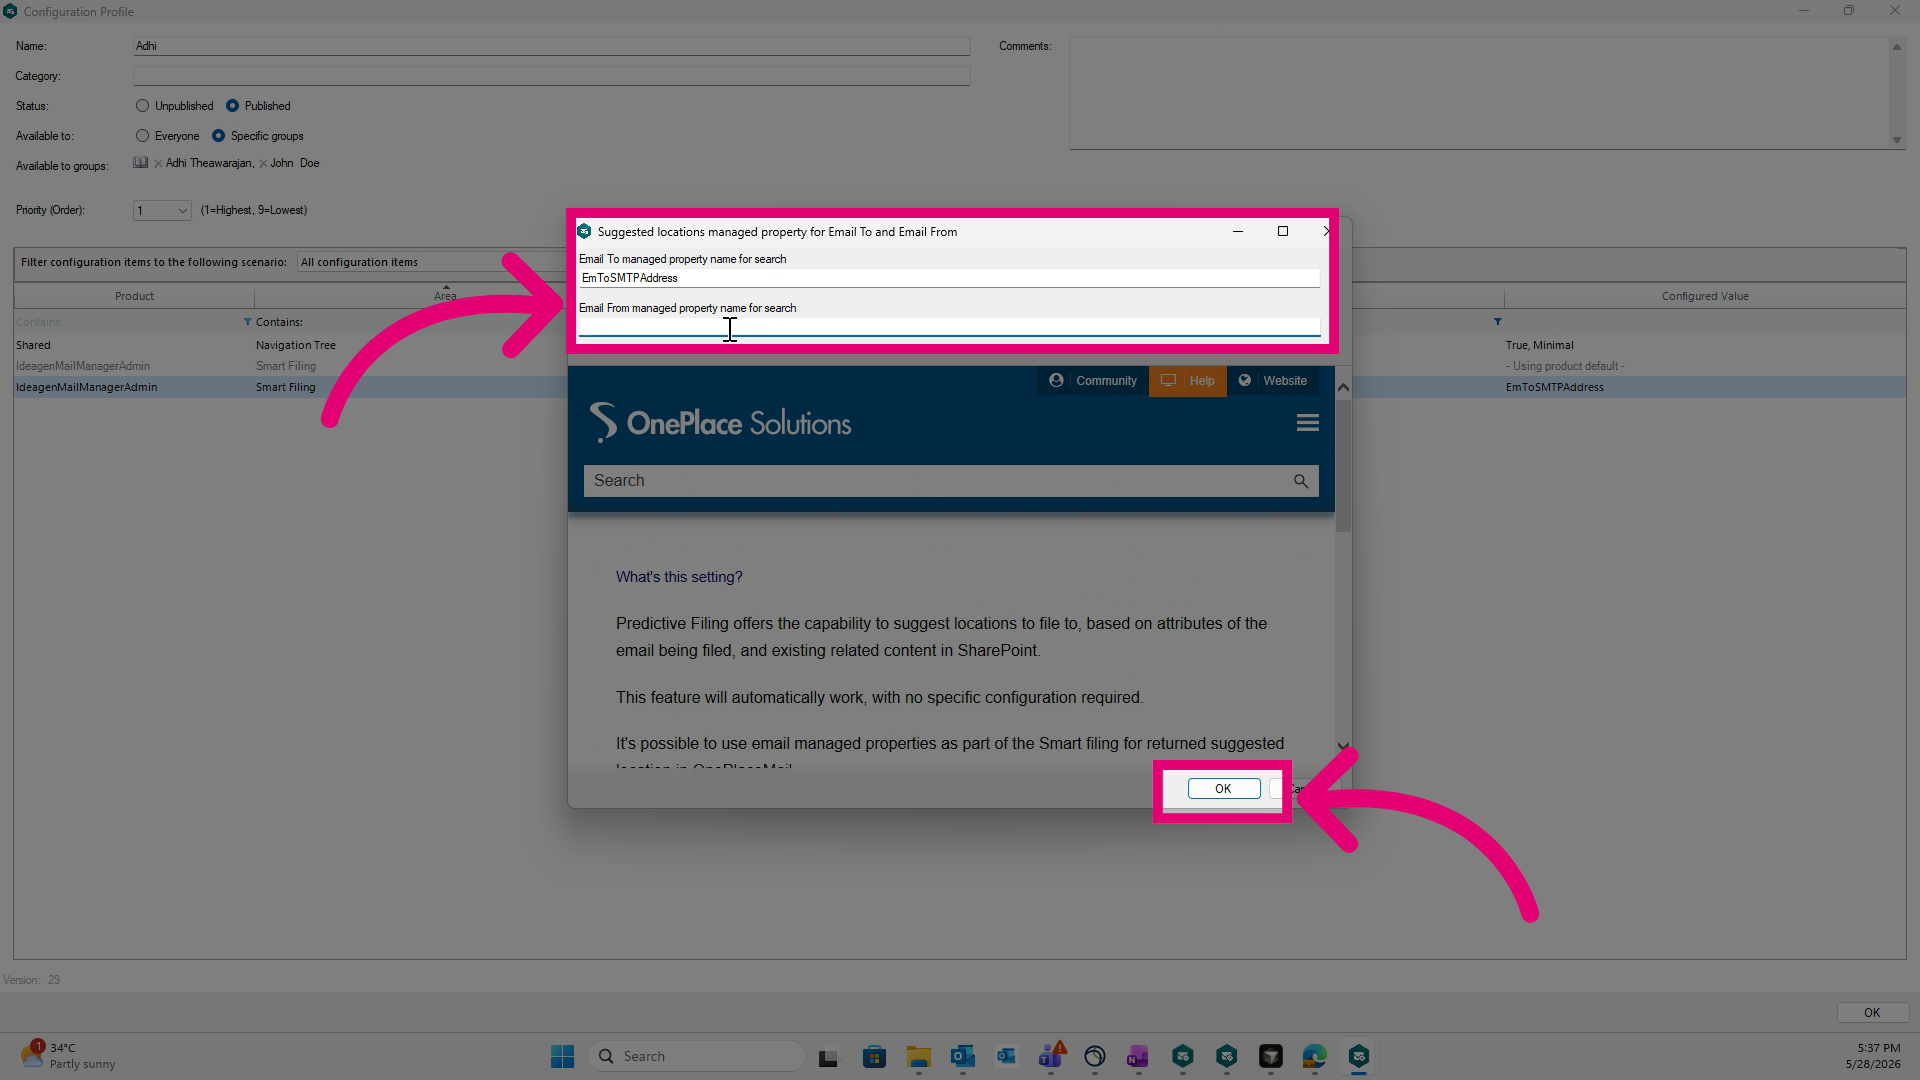Viewport: 1920px width, 1080px height.
Task: Click the Area column filter funnel icon
Action: pos(248,322)
